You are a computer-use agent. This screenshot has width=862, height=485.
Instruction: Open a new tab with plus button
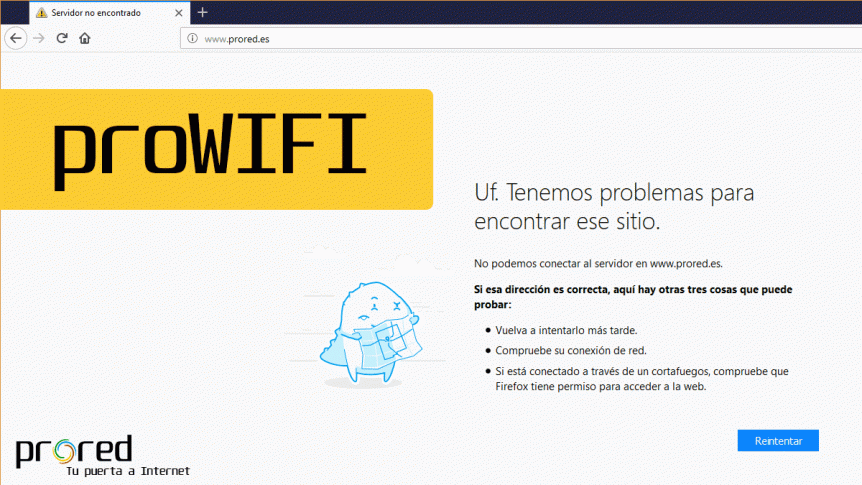[x=202, y=12]
